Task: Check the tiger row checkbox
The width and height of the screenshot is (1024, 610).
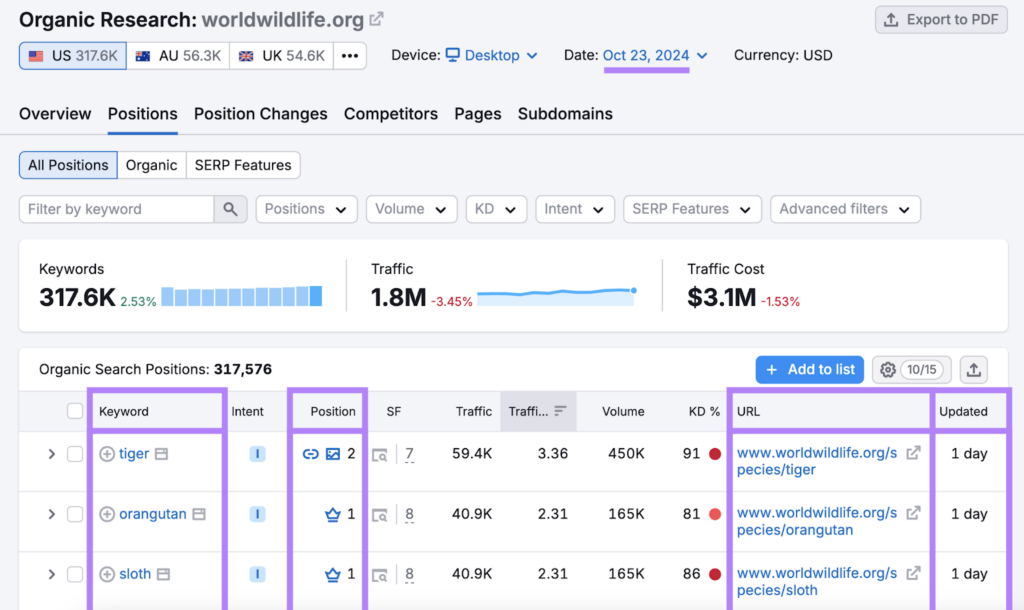Action: 75,454
